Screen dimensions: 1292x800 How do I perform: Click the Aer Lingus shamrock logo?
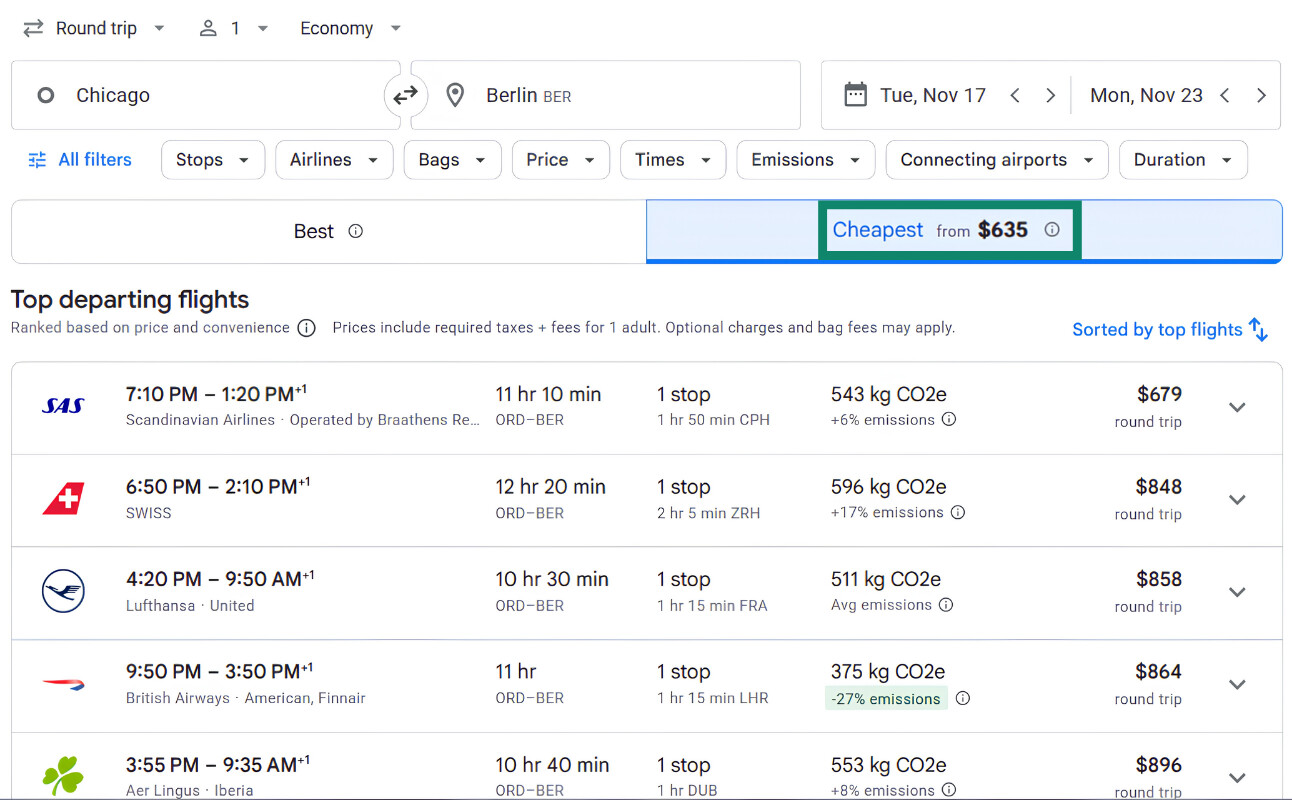coord(63,776)
